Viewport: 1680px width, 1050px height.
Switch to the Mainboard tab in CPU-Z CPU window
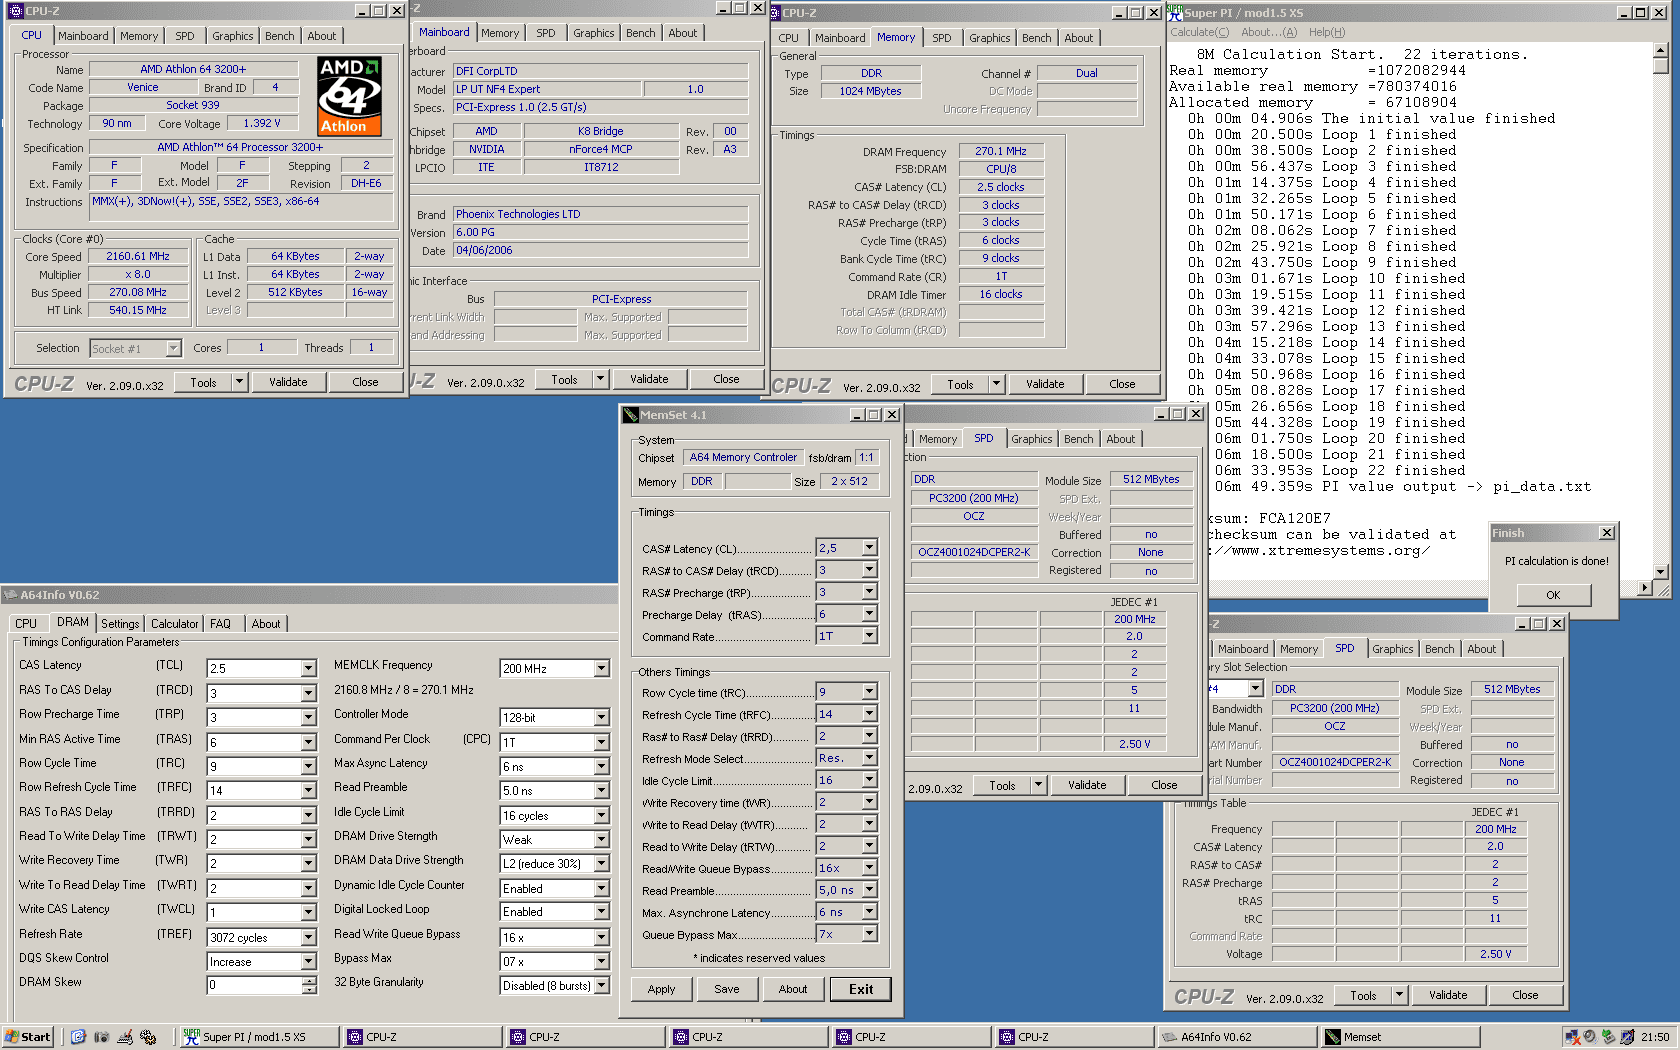click(83, 36)
